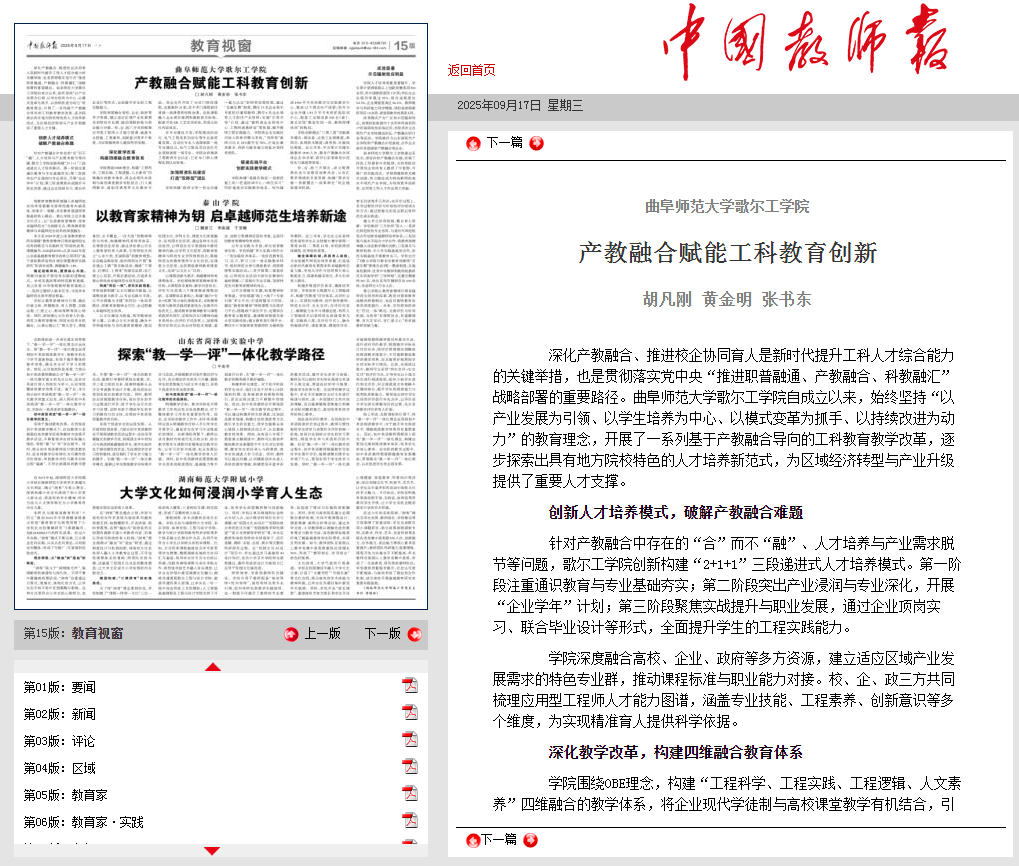The height and width of the screenshot is (866, 1019).
Task: Click the red right-arrow icon above the article
Action: coord(536,143)
